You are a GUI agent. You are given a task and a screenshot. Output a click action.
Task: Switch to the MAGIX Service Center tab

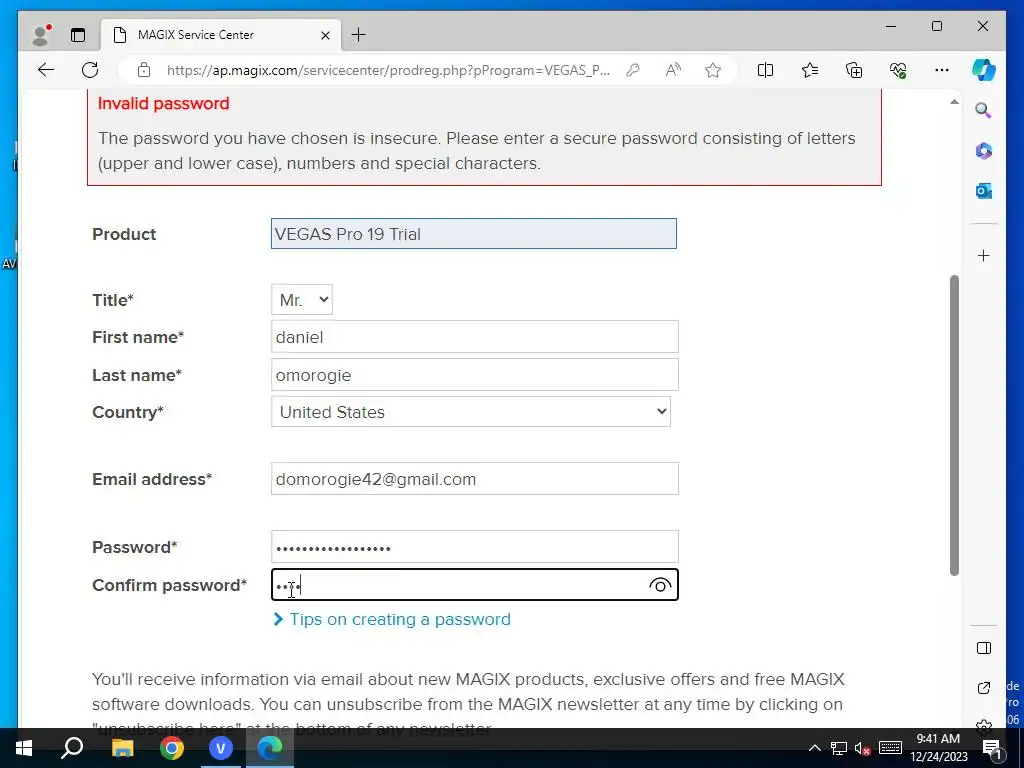pyautogui.click(x=222, y=35)
